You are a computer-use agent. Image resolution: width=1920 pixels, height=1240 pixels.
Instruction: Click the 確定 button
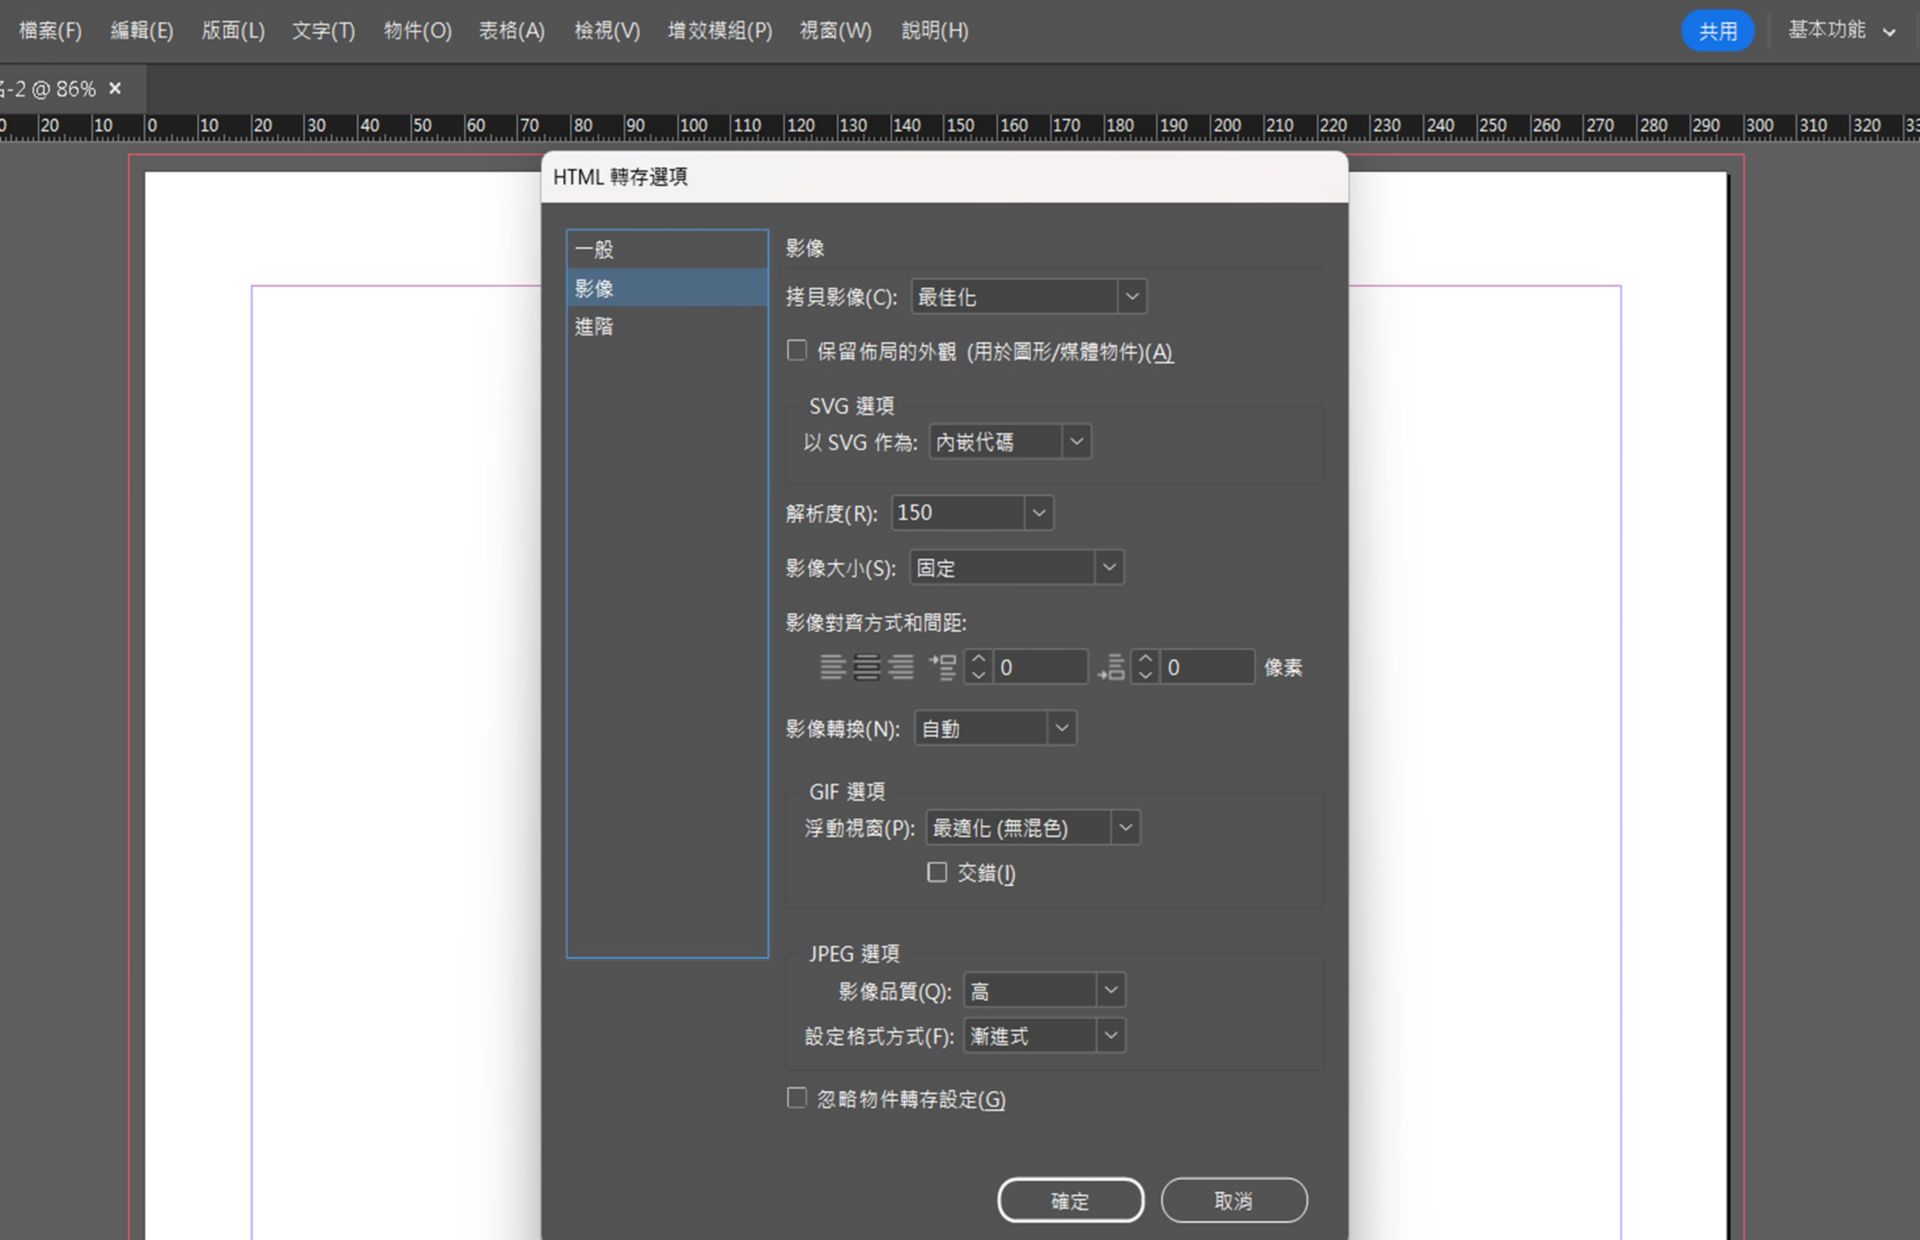pyautogui.click(x=1070, y=1200)
